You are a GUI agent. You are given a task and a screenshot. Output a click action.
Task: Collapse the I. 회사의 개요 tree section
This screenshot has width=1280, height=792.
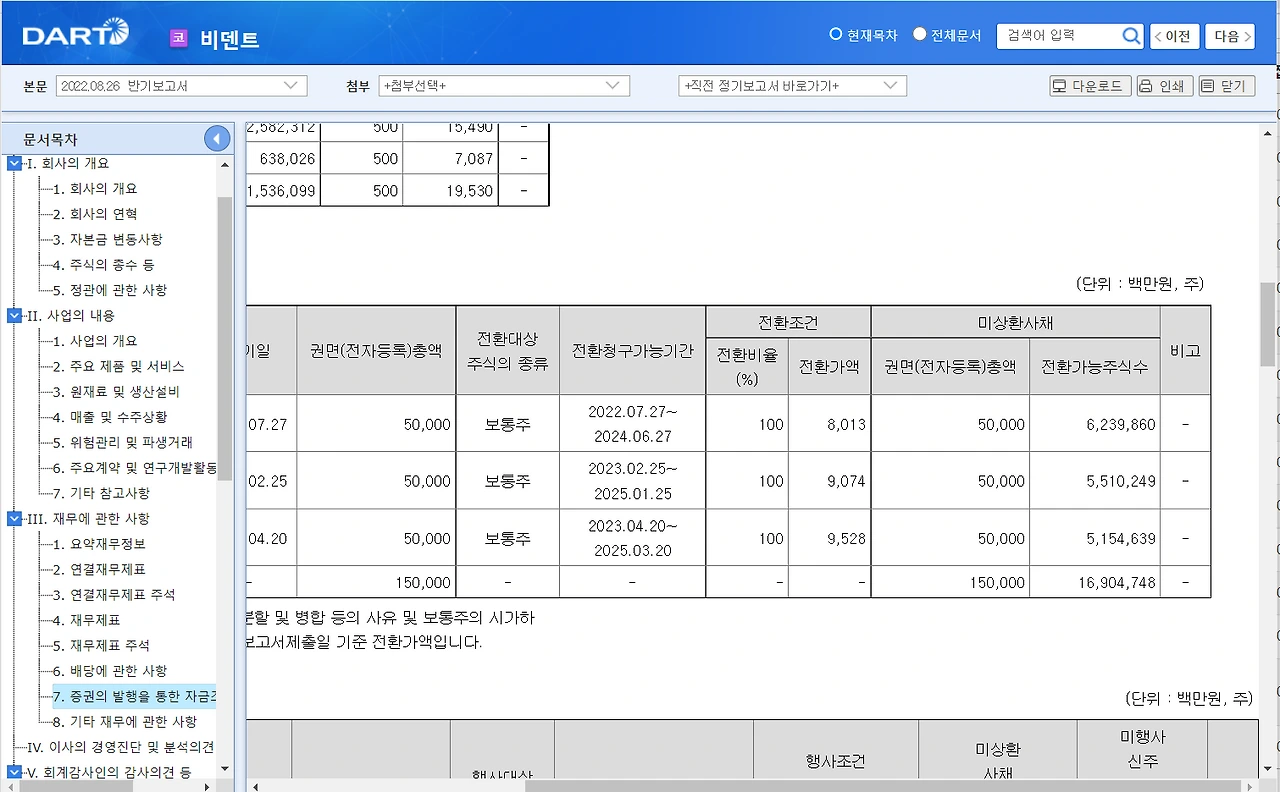point(14,163)
